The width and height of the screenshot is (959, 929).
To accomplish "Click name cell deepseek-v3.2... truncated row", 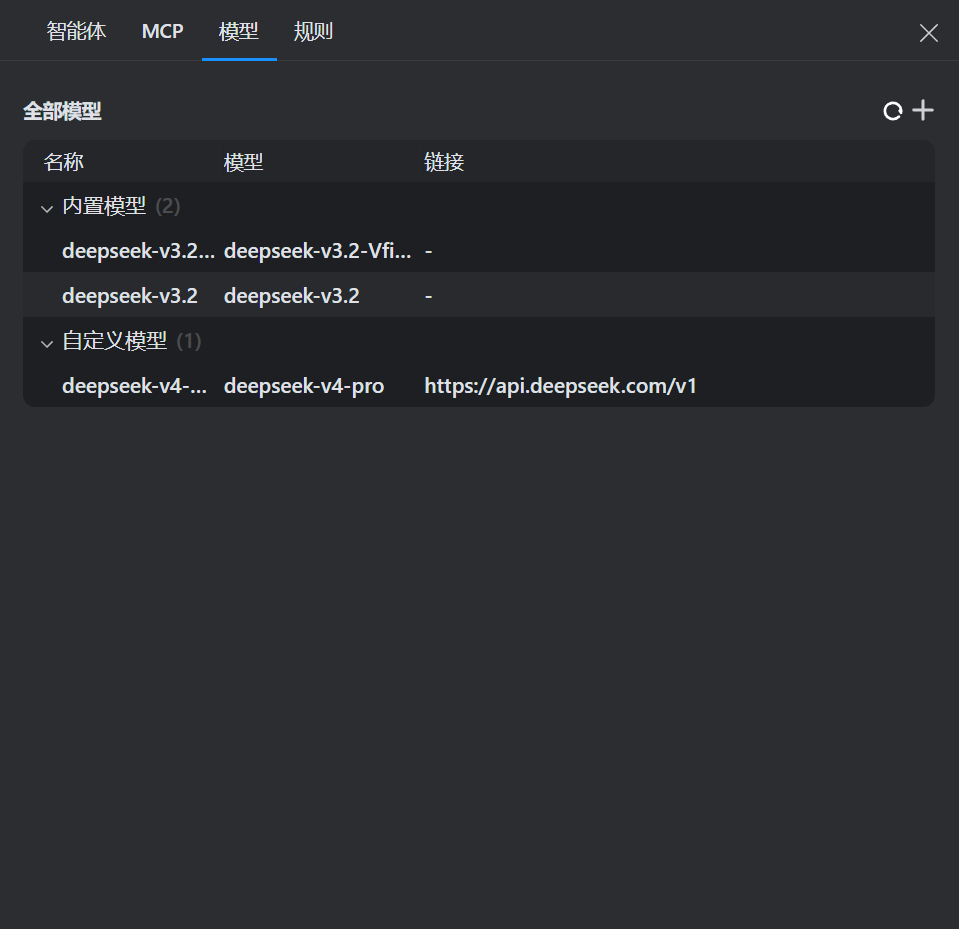I will pyautogui.click(x=138, y=251).
